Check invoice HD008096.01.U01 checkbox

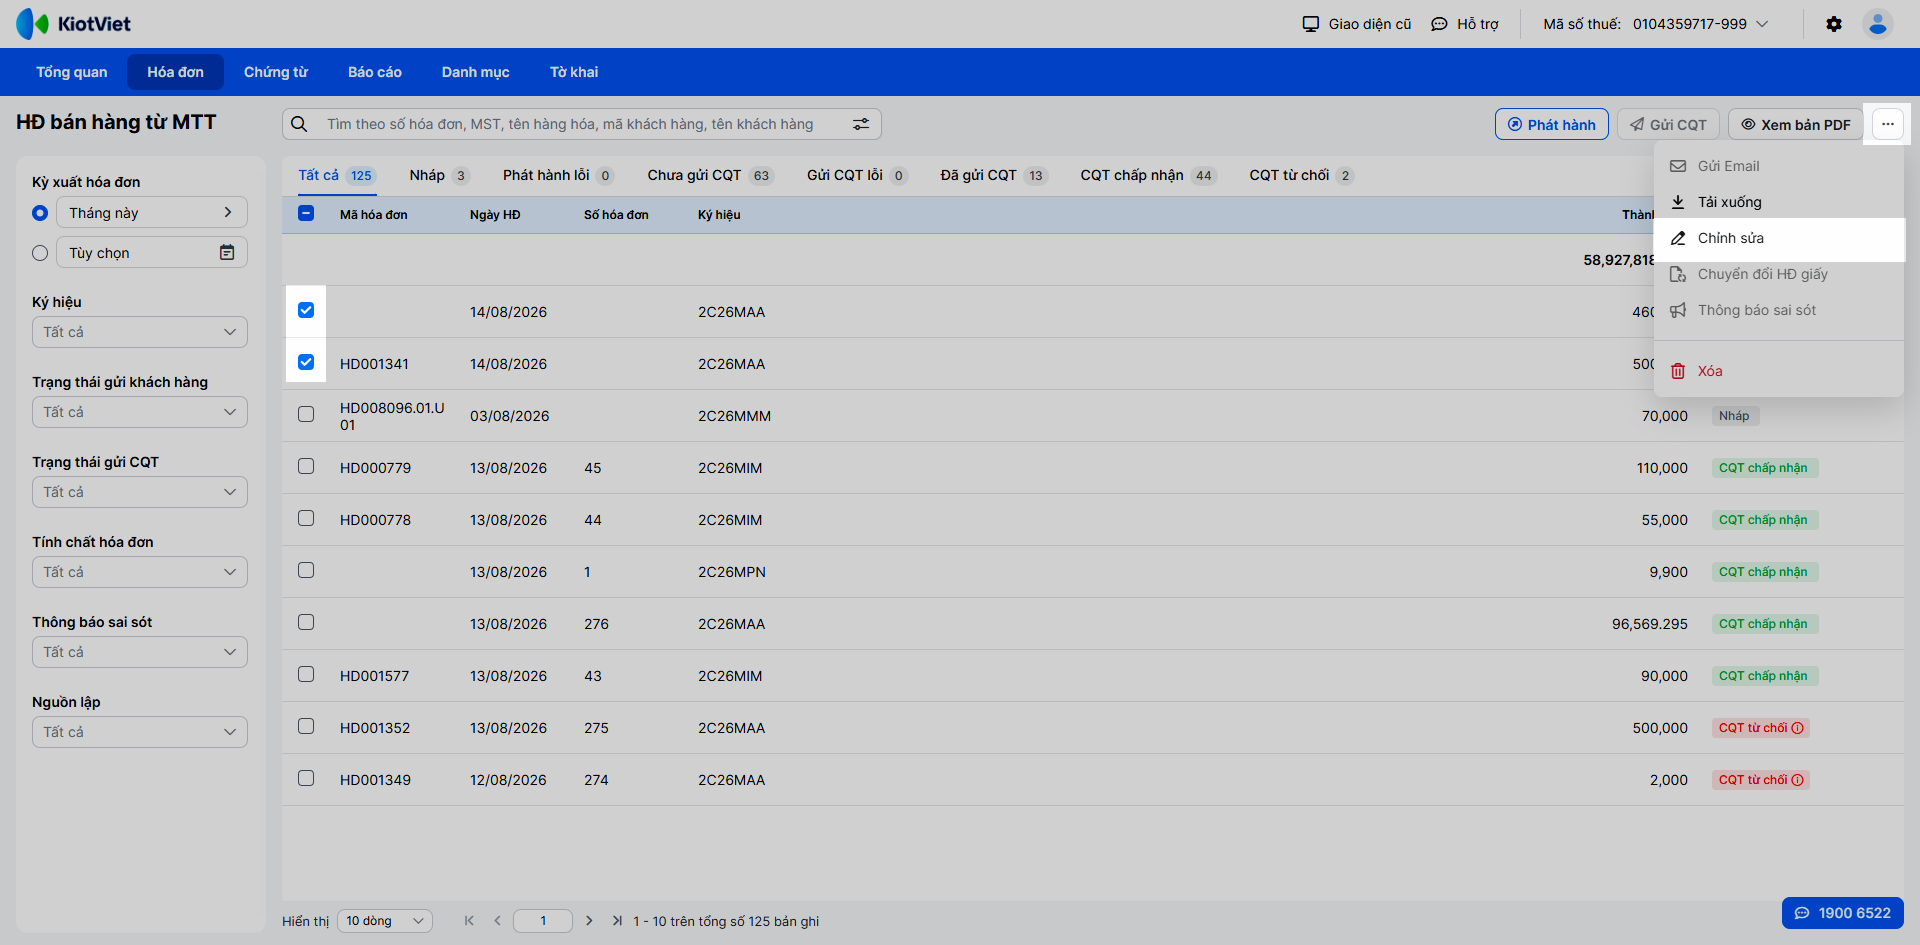[306, 414]
